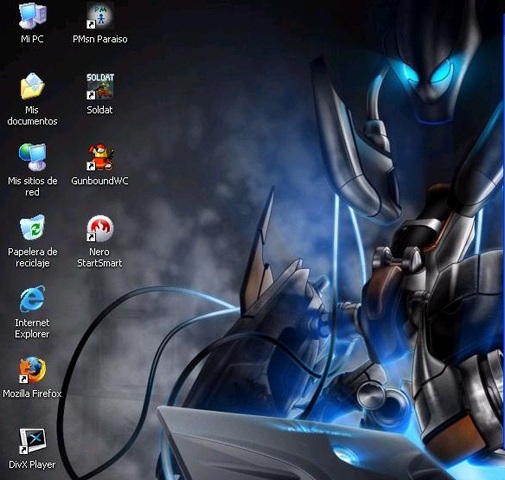Click the DivX Player shortcut icon
Viewport: 505px width, 480px height.
tap(32, 441)
